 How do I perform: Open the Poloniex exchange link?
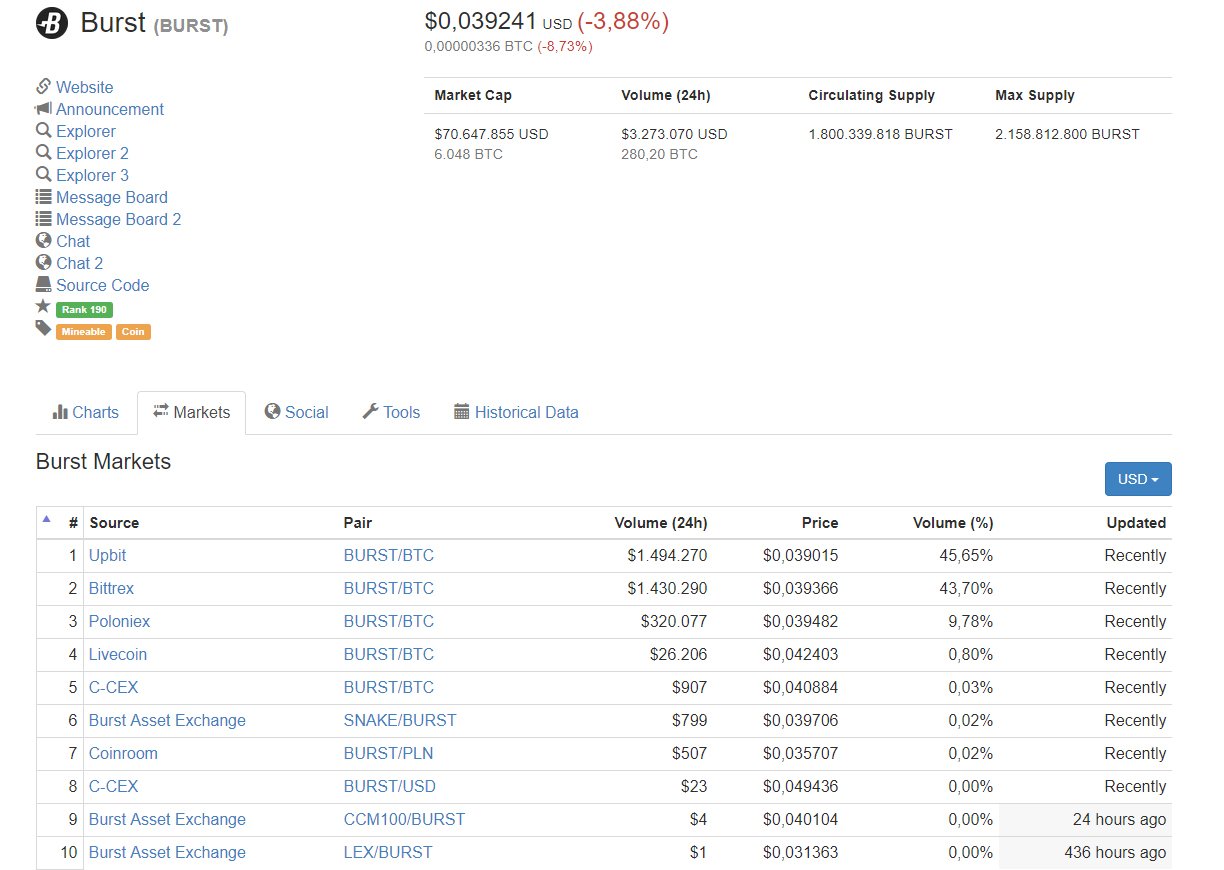click(x=119, y=621)
